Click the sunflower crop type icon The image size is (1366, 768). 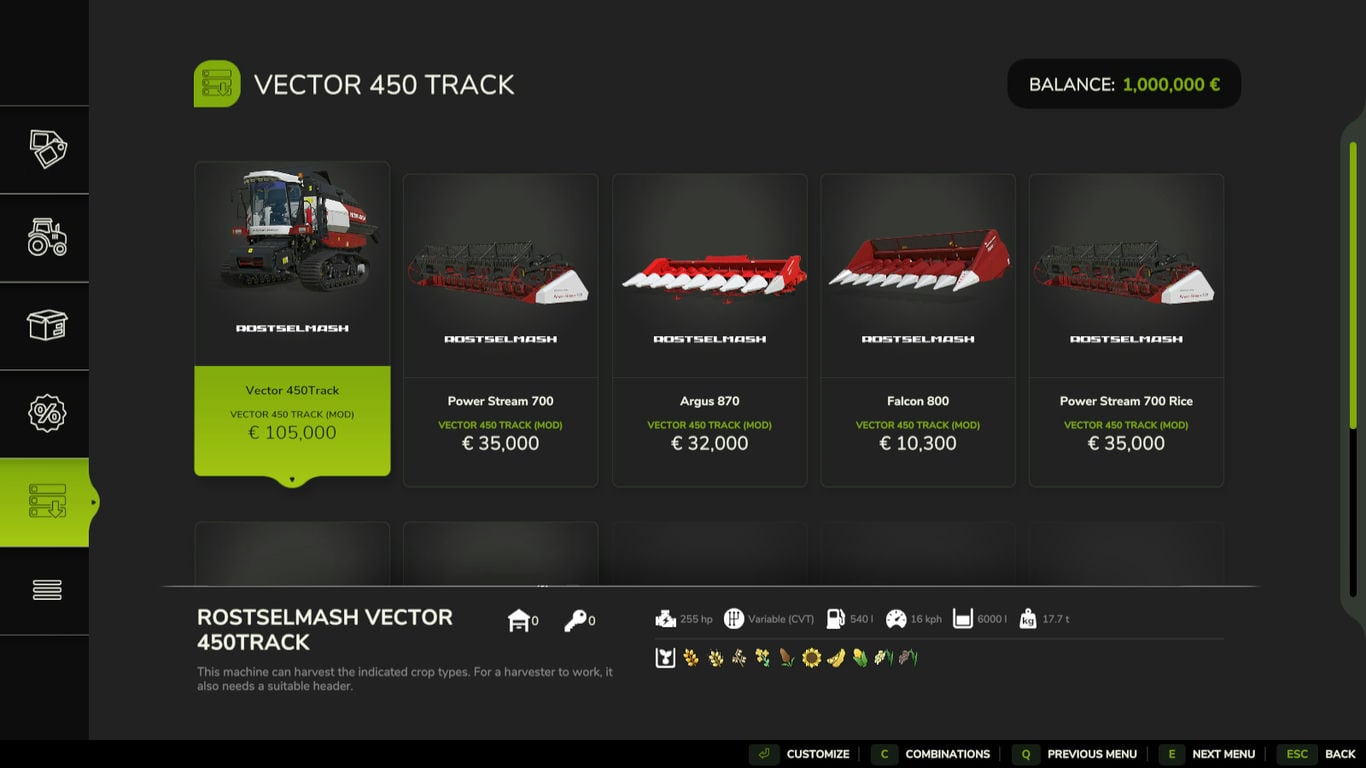coord(811,658)
